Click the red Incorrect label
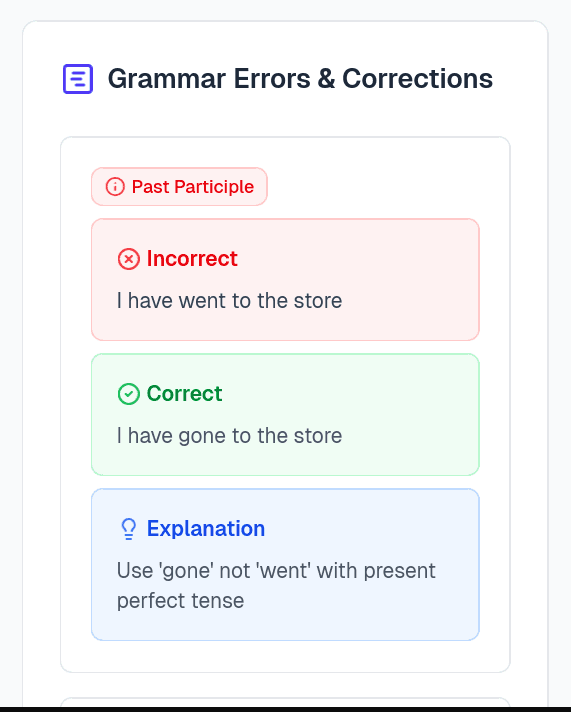The width and height of the screenshot is (571, 712). [192, 258]
